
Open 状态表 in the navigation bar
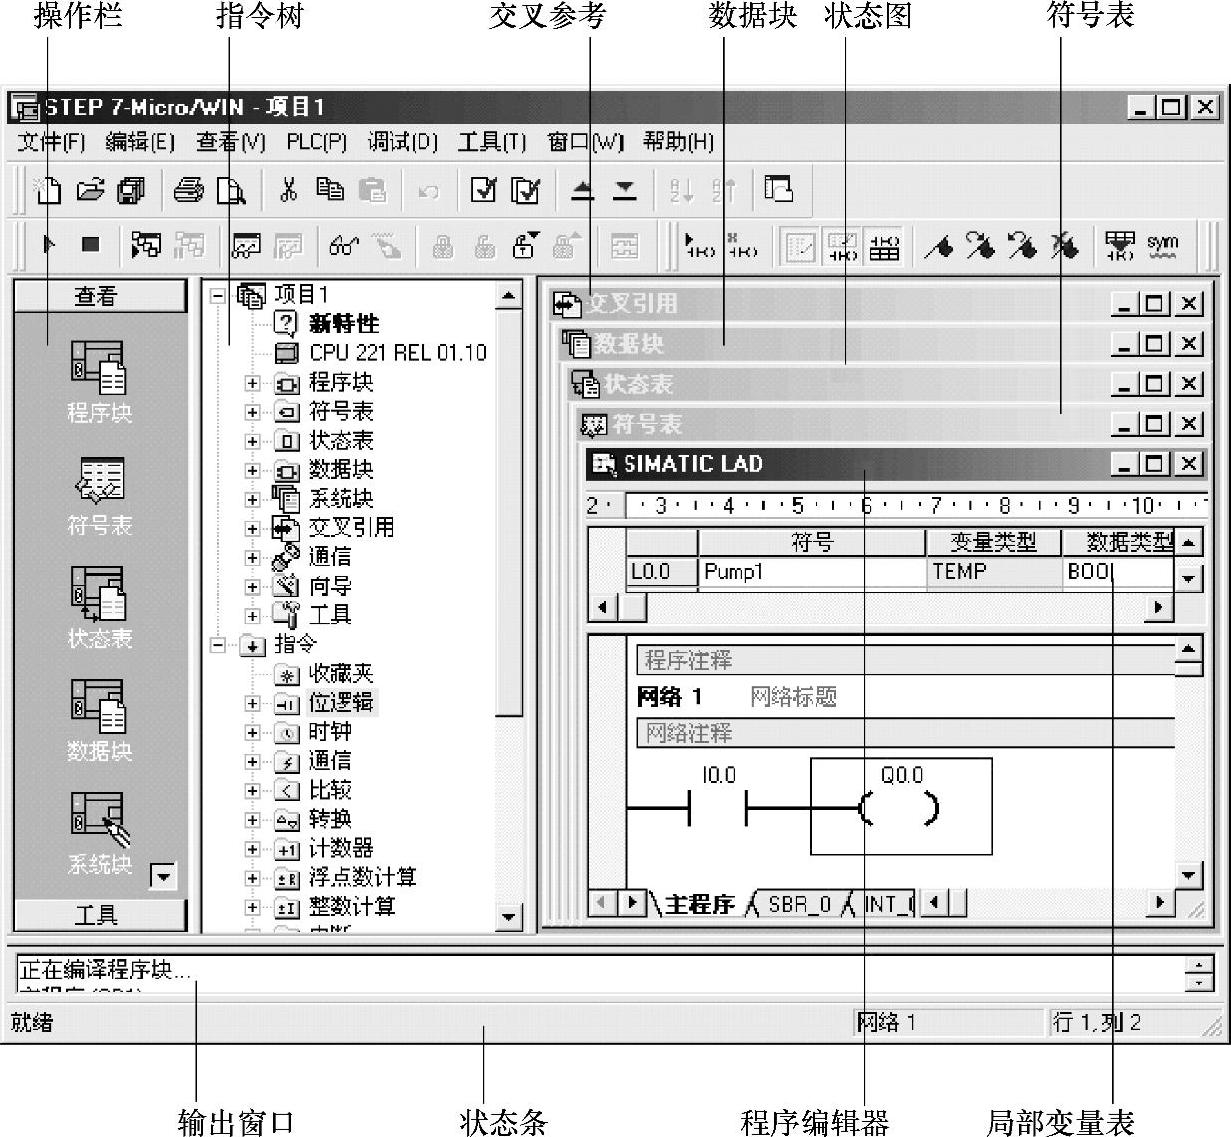pos(98,607)
